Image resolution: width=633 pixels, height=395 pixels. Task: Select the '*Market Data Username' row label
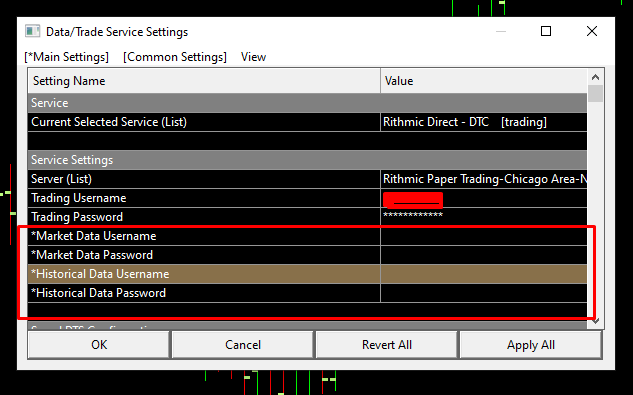tap(94, 236)
